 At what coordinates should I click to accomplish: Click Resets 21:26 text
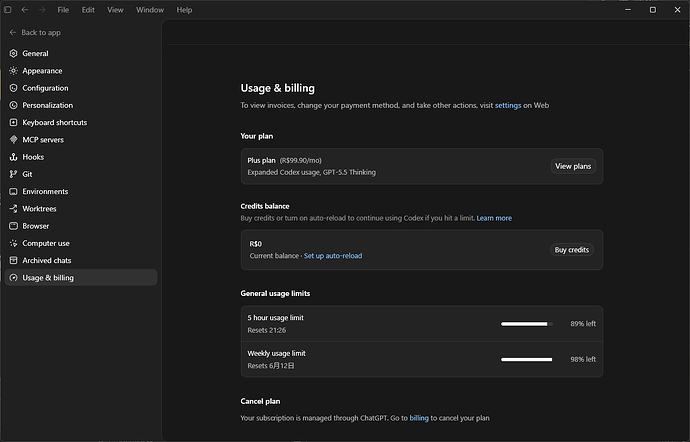coord(267,330)
